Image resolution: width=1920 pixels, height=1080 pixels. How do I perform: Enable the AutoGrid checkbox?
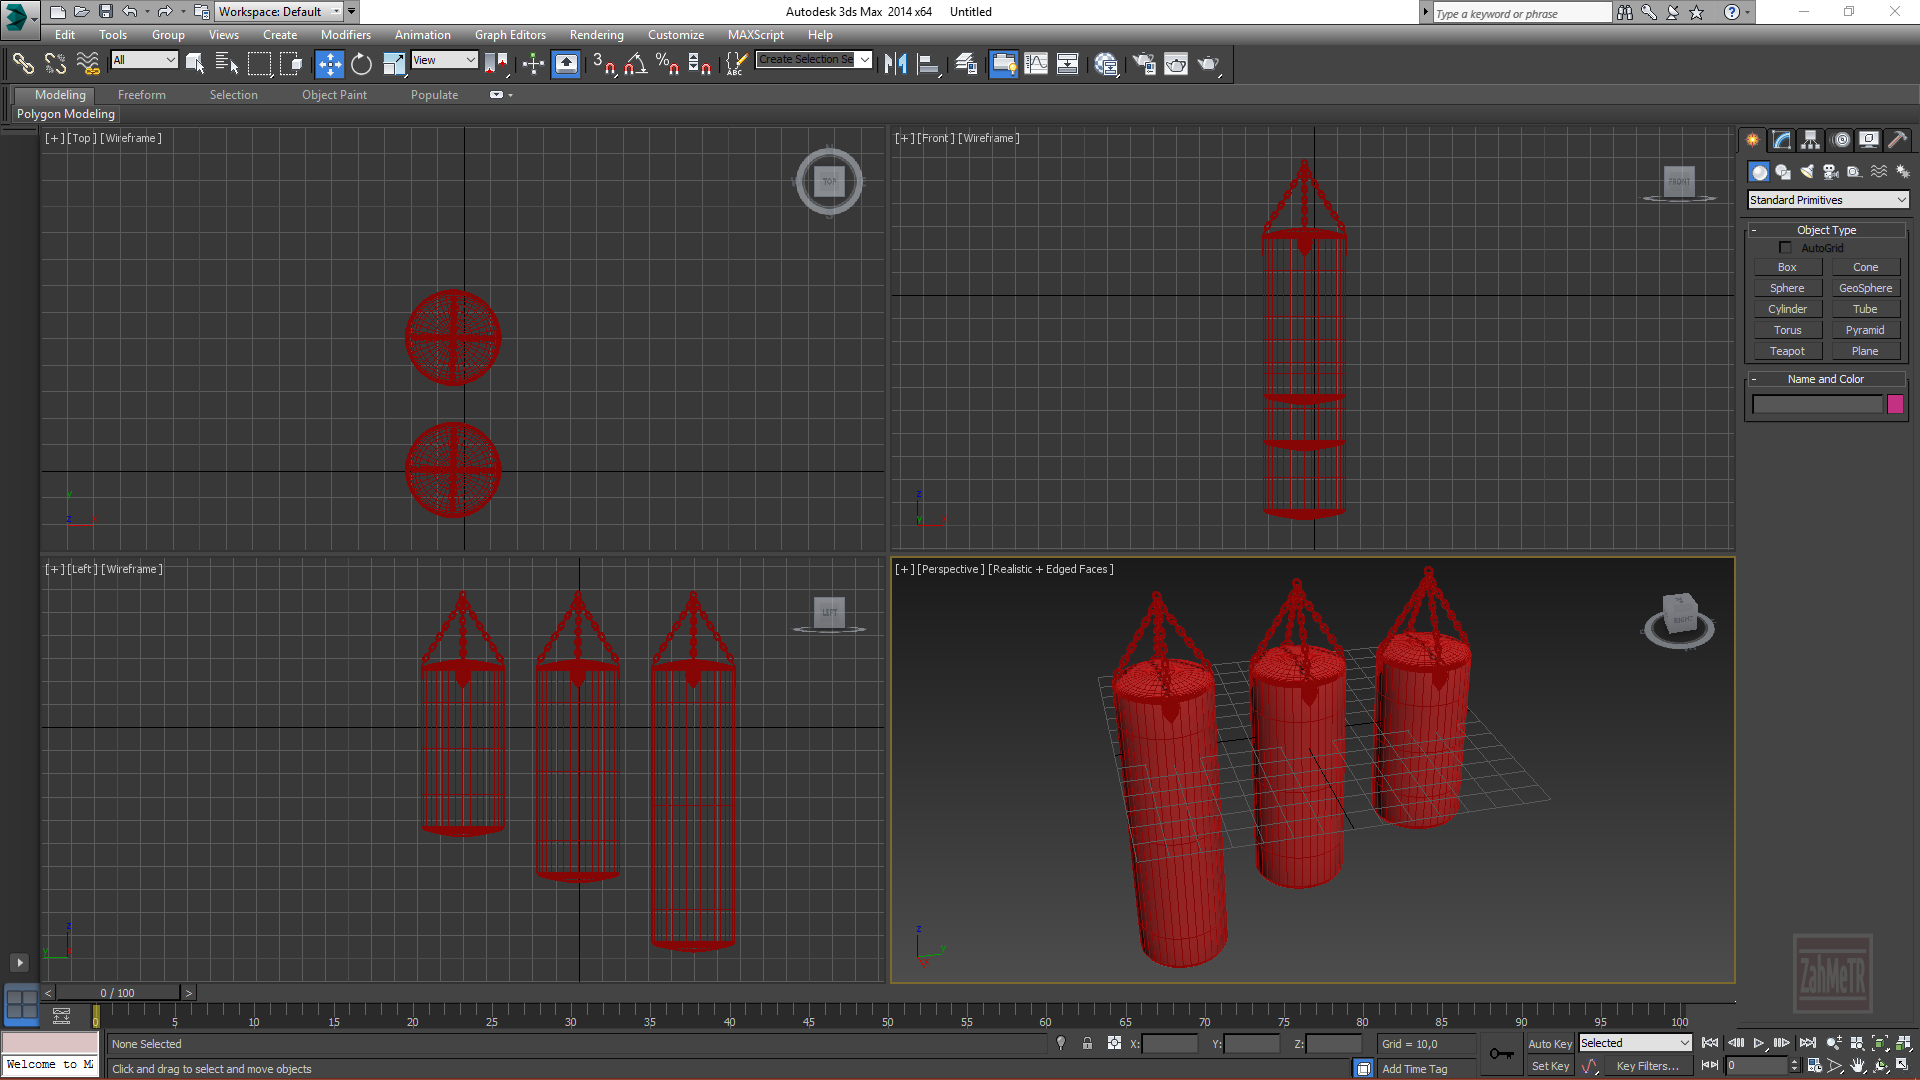(x=1785, y=248)
